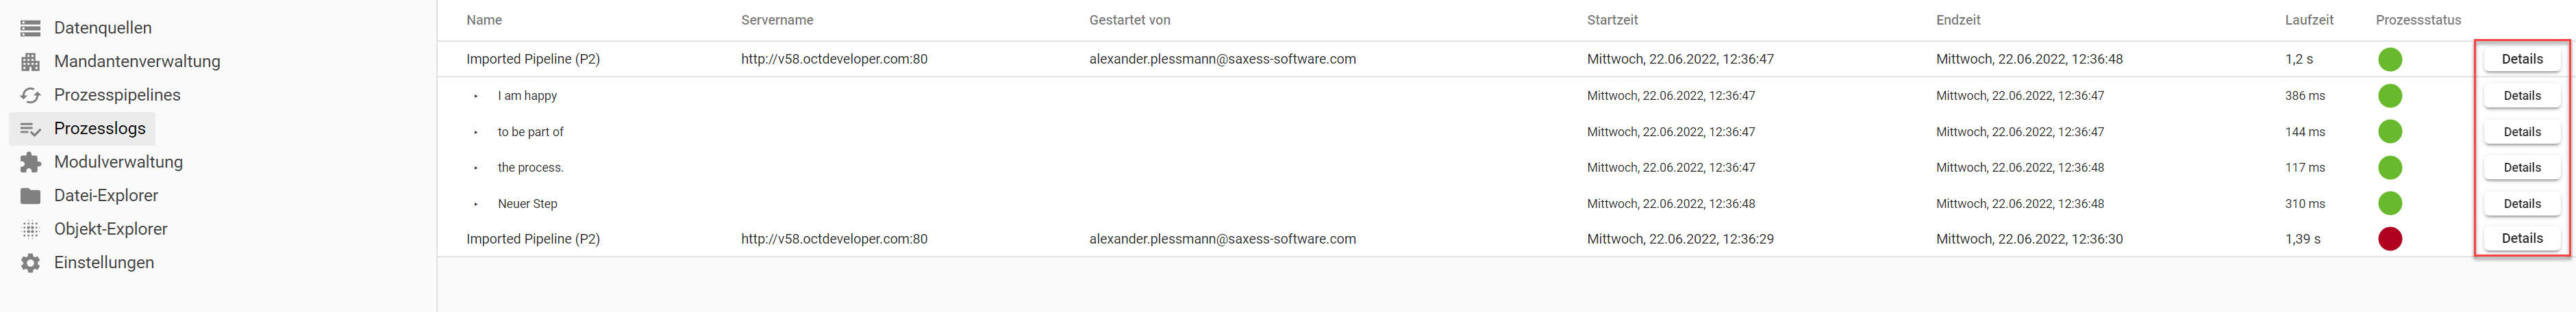Collapse the first Imported Pipeline (P2) row

click(532, 59)
